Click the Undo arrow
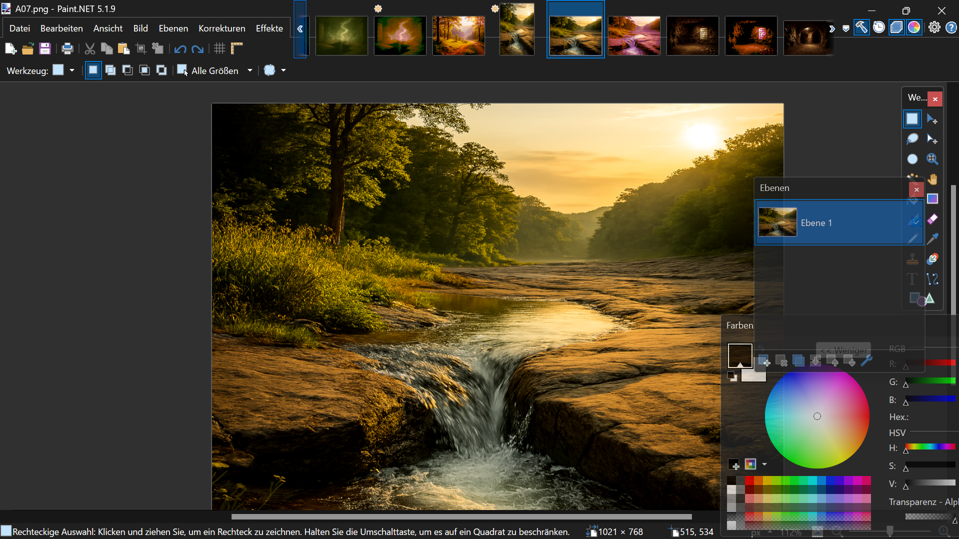Image resolution: width=959 pixels, height=539 pixels. [180, 49]
